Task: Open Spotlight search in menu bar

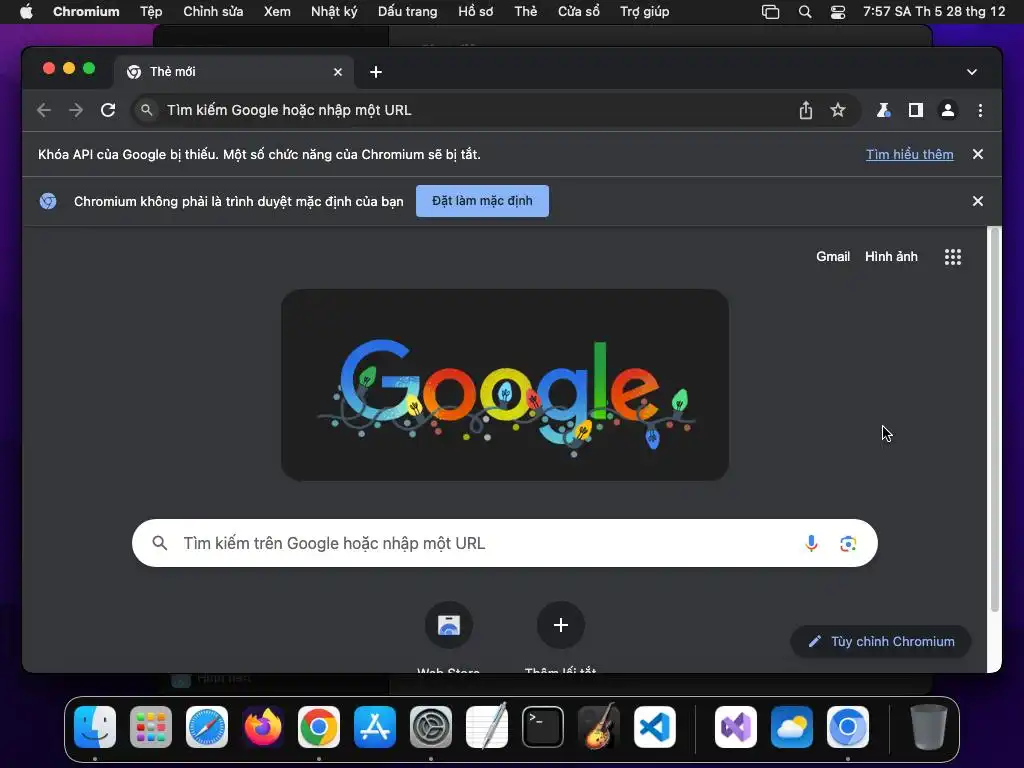Action: click(x=805, y=12)
